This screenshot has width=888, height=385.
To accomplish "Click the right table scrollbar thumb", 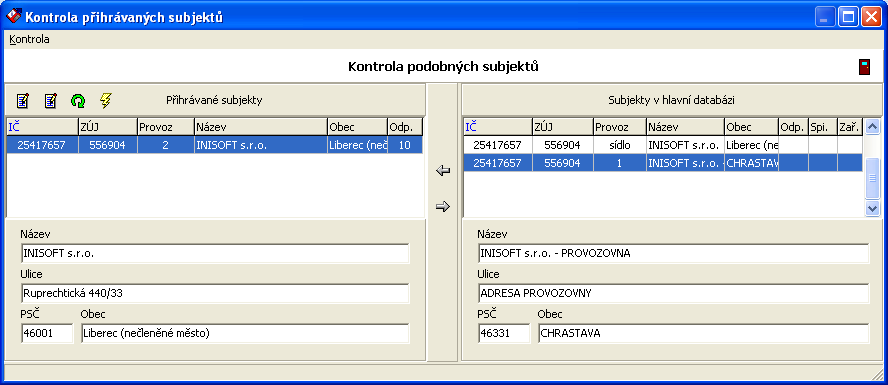I will coord(872,178).
